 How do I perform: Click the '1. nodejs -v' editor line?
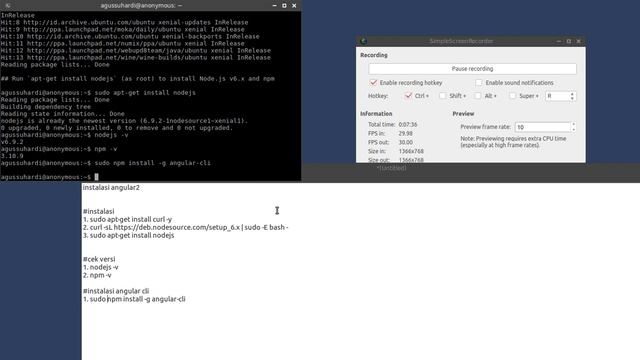pyautogui.click(x=101, y=267)
